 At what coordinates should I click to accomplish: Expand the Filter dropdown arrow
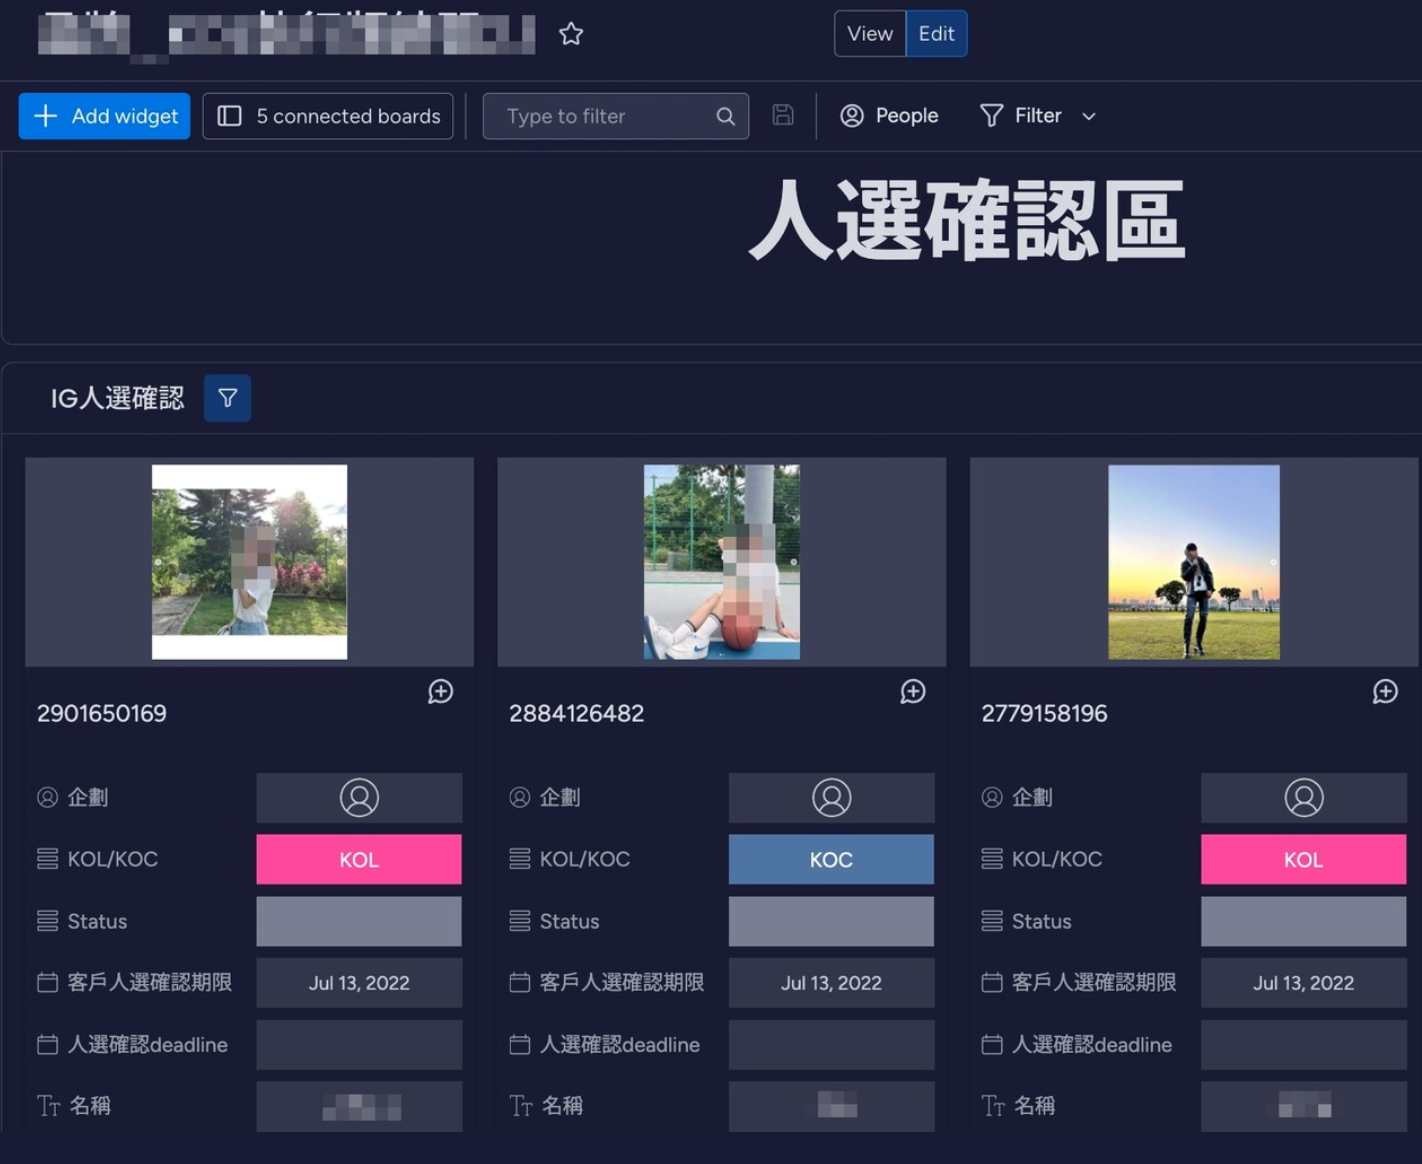(1089, 116)
